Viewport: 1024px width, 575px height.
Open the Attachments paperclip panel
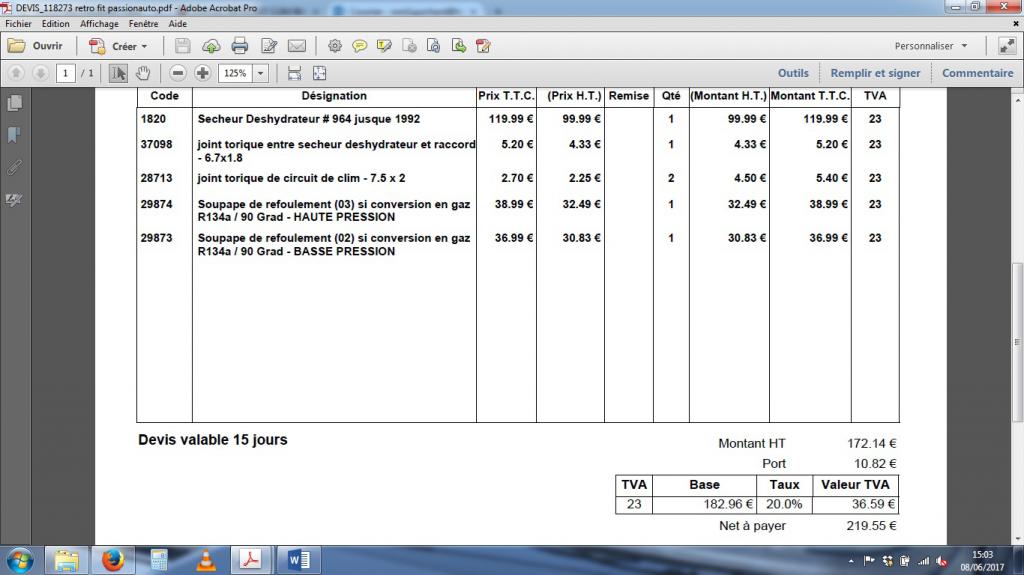click(x=14, y=167)
